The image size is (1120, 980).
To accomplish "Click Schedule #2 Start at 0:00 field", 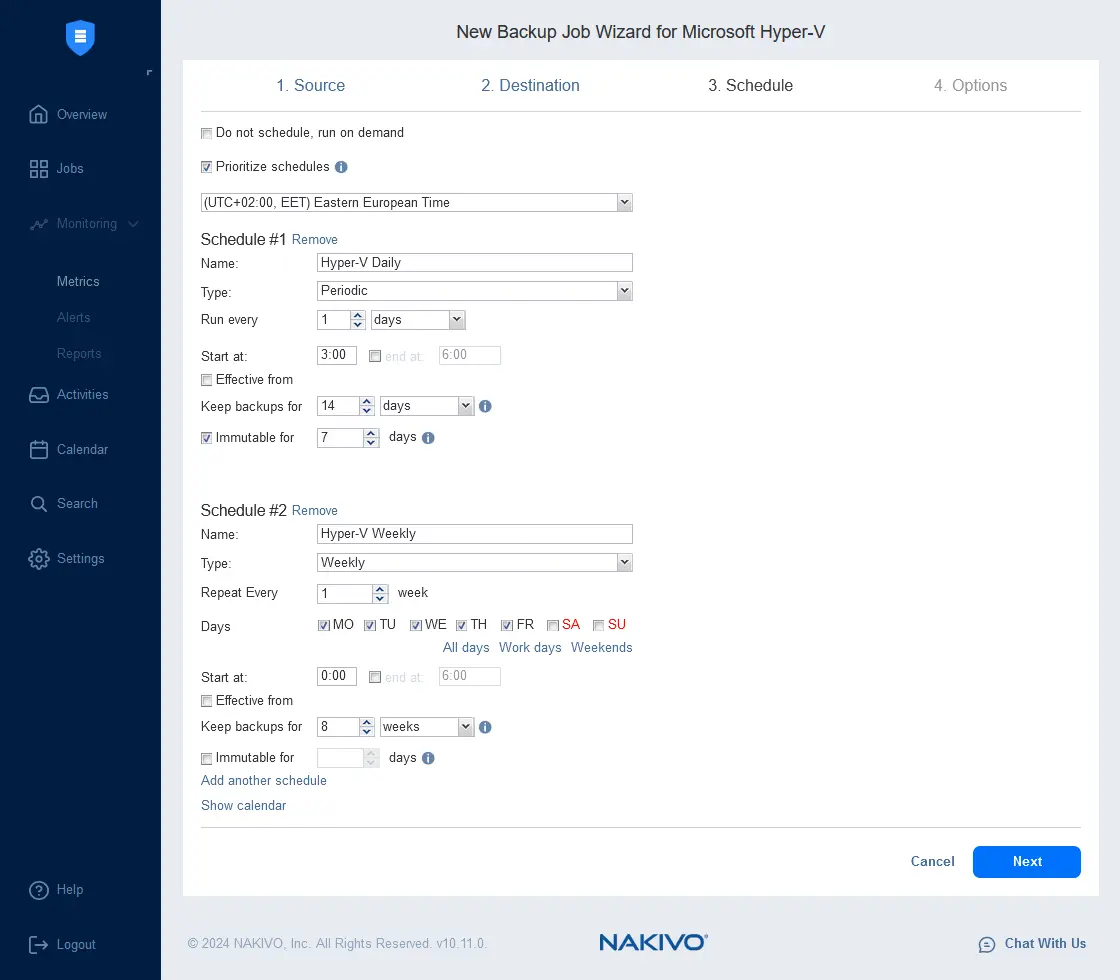I will click(336, 676).
